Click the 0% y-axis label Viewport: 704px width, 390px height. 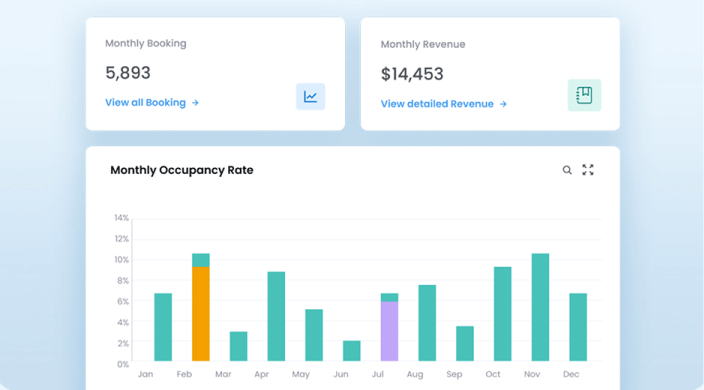pos(123,364)
